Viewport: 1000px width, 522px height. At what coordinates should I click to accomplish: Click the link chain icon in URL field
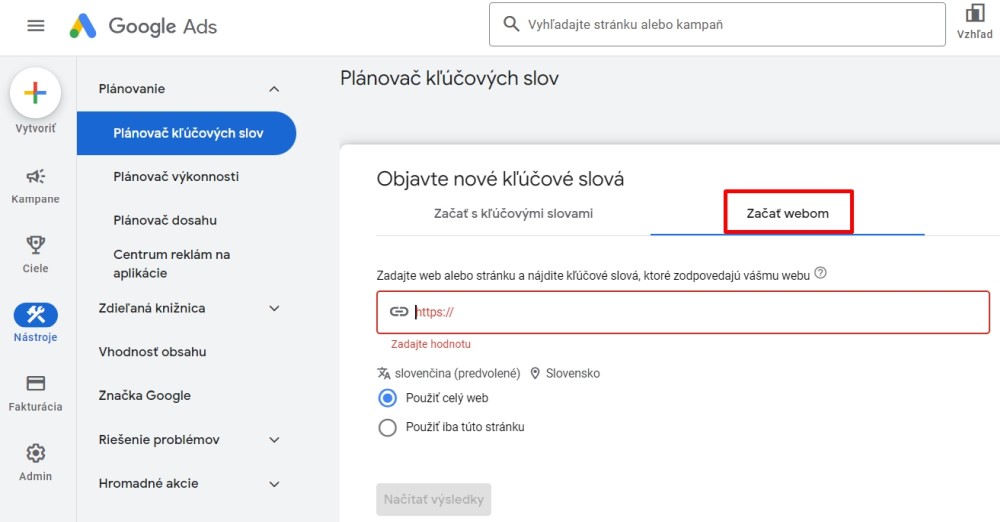[399, 312]
